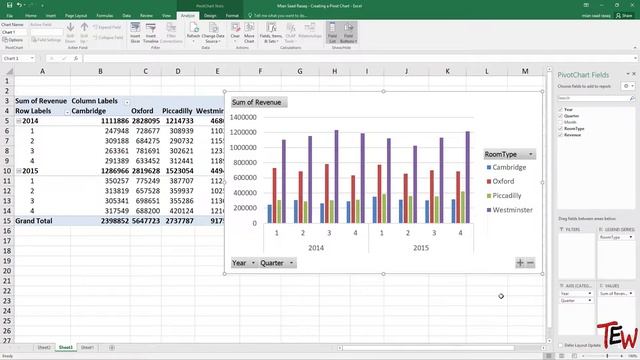The width and height of the screenshot is (640, 360).
Task: Save the workbook from Quick Access Toolbar
Action: point(9,5)
